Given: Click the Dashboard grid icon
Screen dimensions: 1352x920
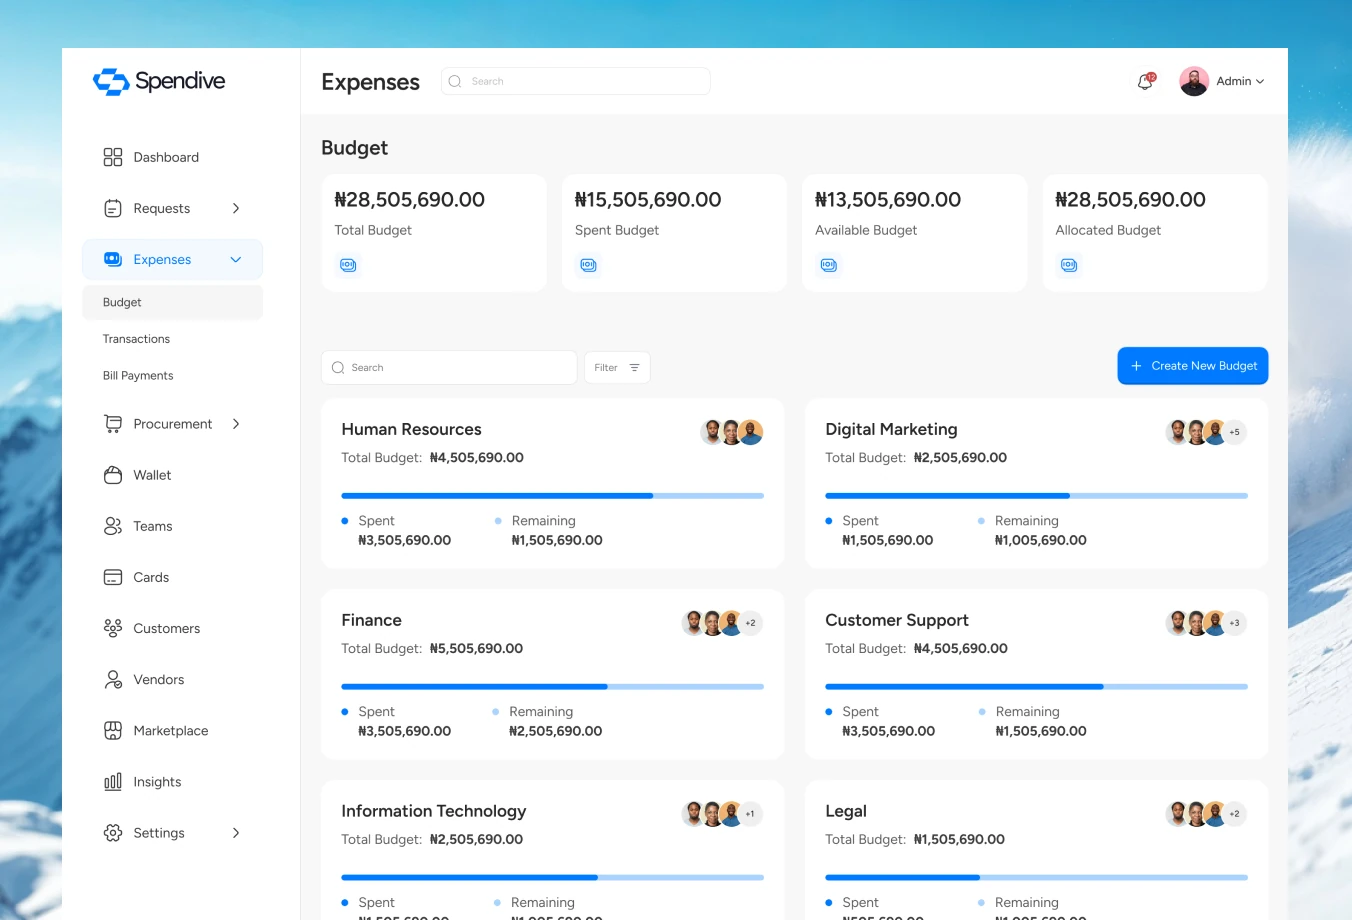Looking at the screenshot, I should (113, 157).
